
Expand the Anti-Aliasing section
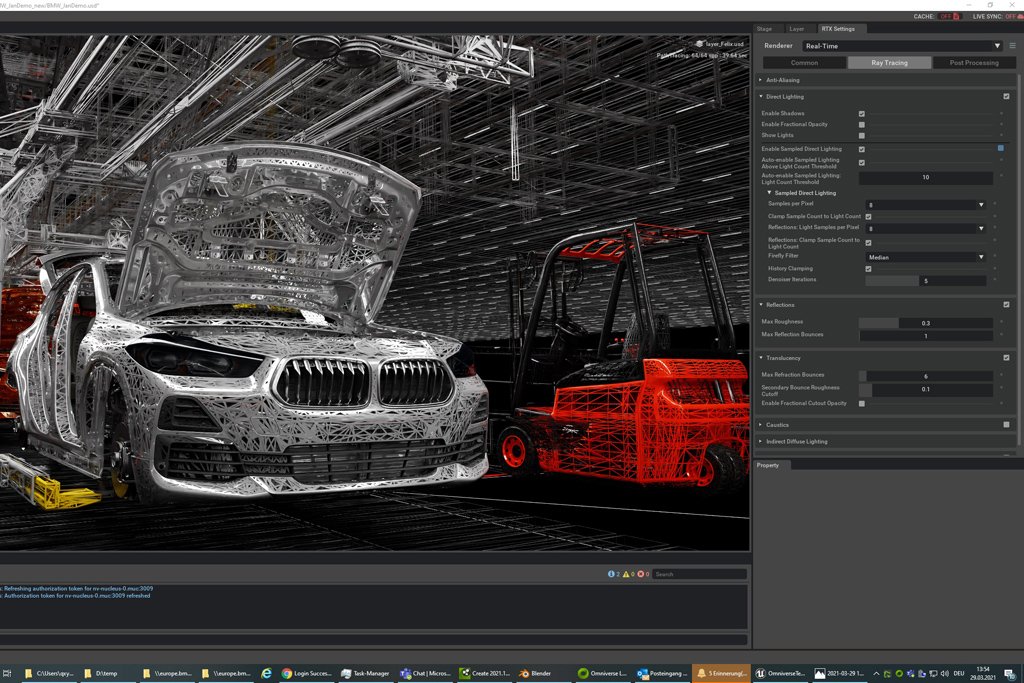pyautogui.click(x=782, y=80)
